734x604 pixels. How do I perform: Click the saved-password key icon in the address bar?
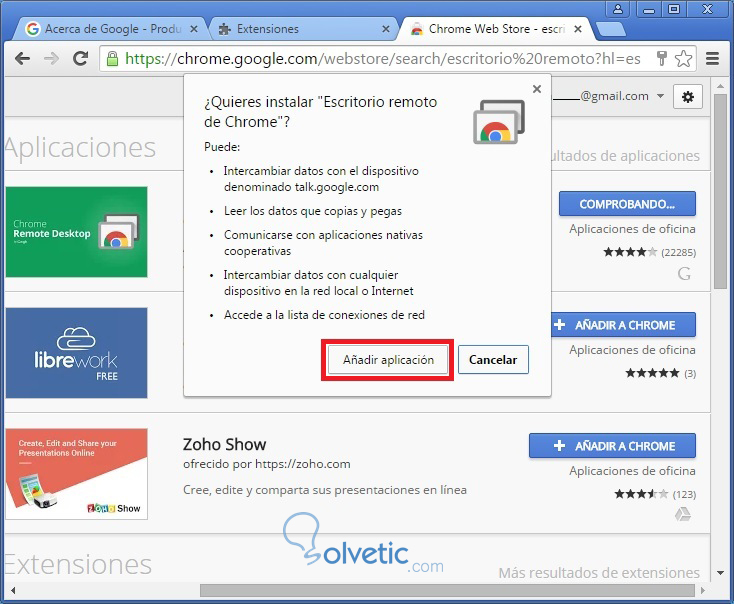661,58
